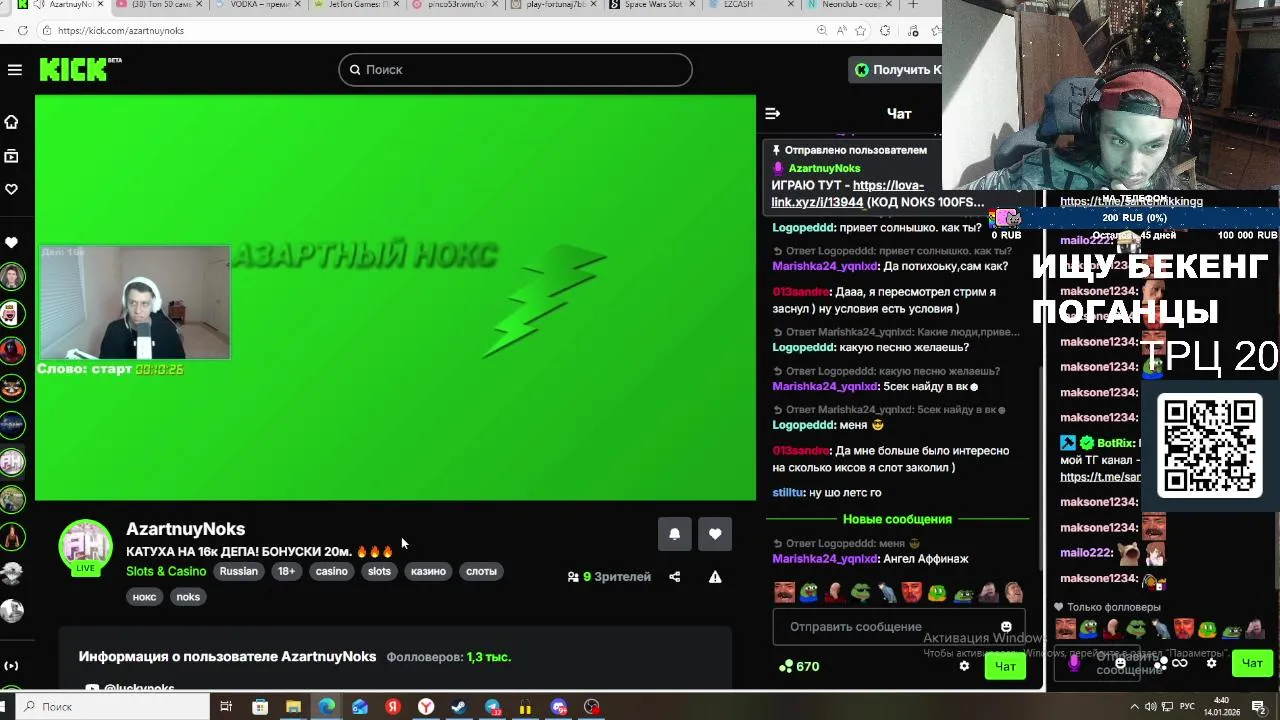
Task: Send message with main chat Чат button
Action: [x=1005, y=666]
